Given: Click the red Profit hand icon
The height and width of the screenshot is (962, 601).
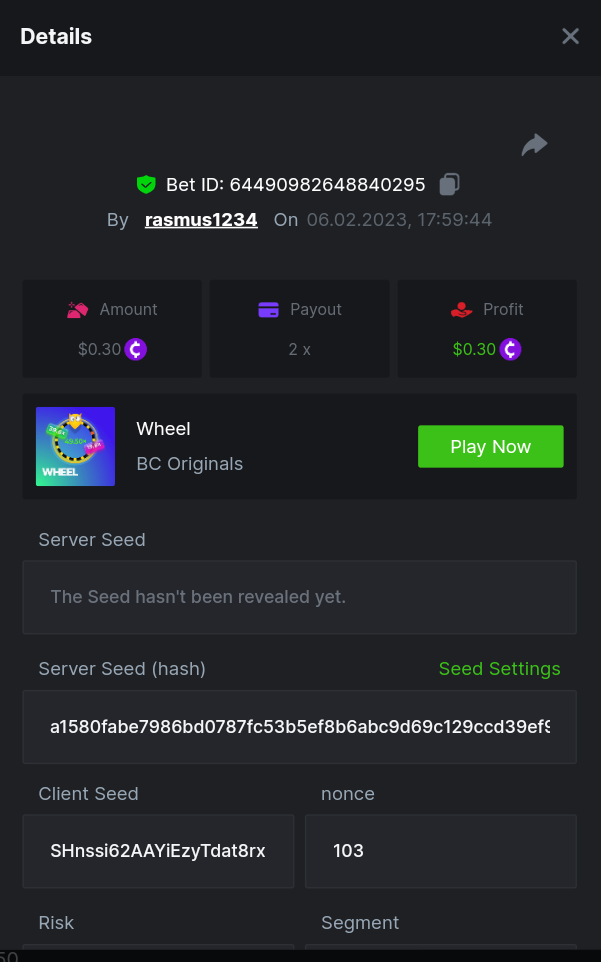Looking at the screenshot, I should pos(461,310).
